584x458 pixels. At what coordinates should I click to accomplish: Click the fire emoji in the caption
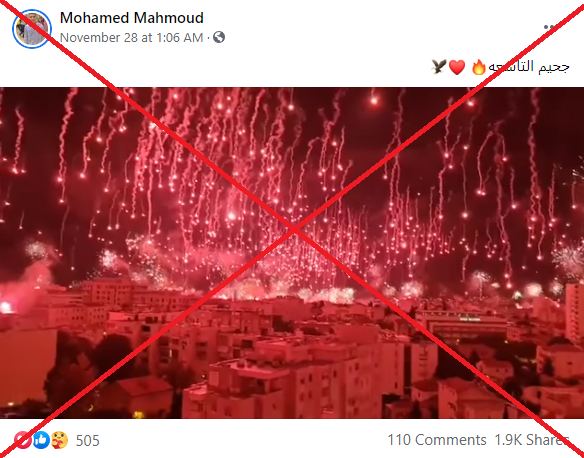pos(479,67)
